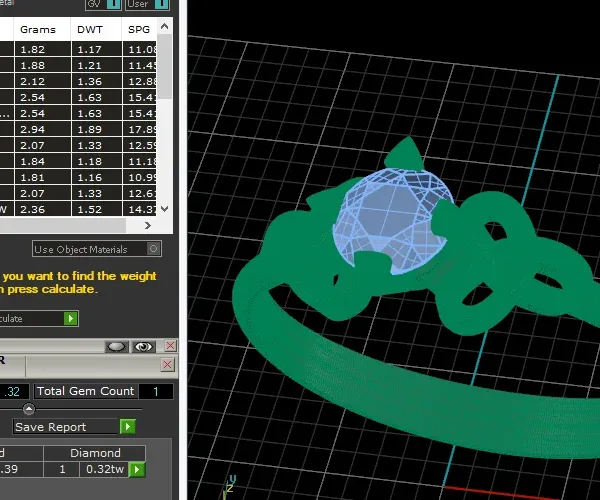
Task: Select the table cell showing 2.12 grams
Action: (42, 81)
